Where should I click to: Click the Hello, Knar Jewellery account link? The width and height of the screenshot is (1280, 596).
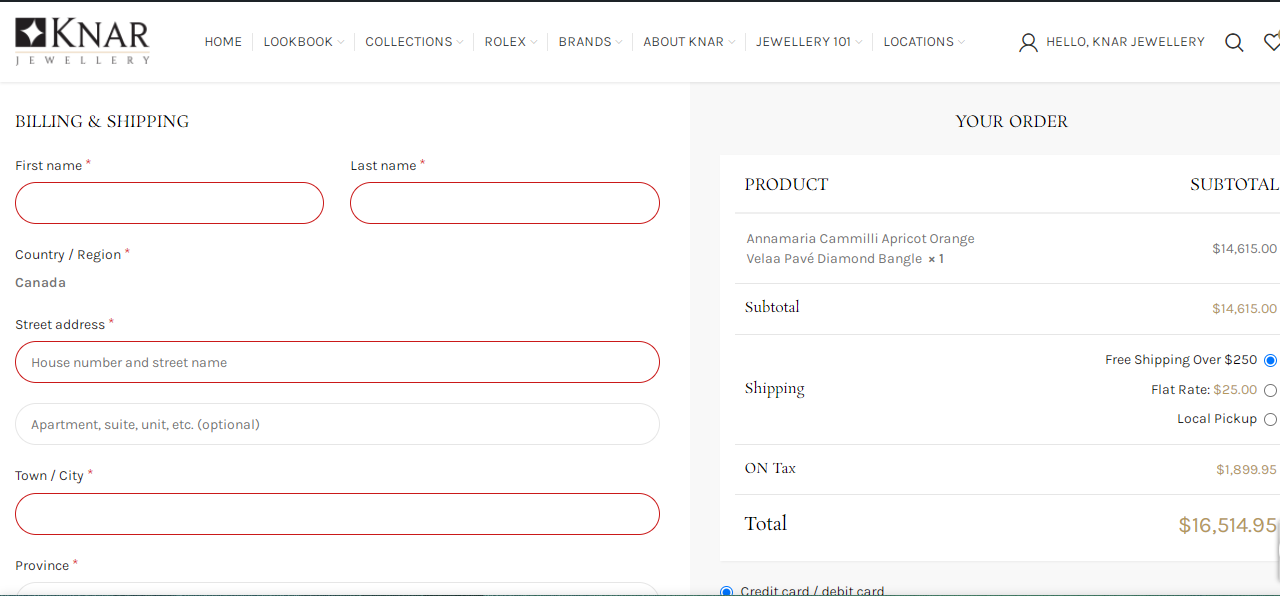coord(1125,42)
